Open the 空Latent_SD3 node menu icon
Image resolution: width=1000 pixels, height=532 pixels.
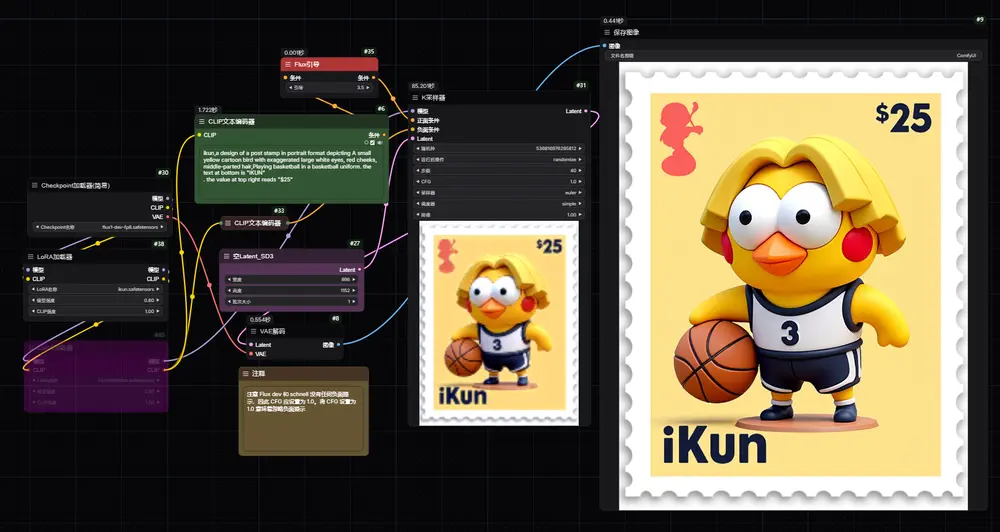point(226,256)
